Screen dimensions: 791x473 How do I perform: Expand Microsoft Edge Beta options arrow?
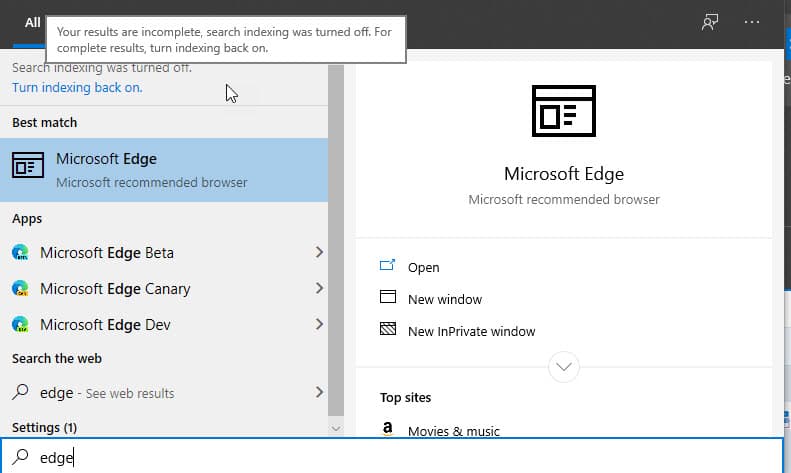coord(319,252)
